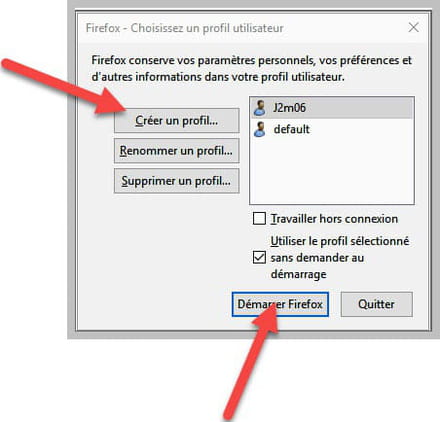Uncheck Utiliser le profil sélectionné checkbox
This screenshot has height=422, width=440.
pyautogui.click(x=259, y=257)
